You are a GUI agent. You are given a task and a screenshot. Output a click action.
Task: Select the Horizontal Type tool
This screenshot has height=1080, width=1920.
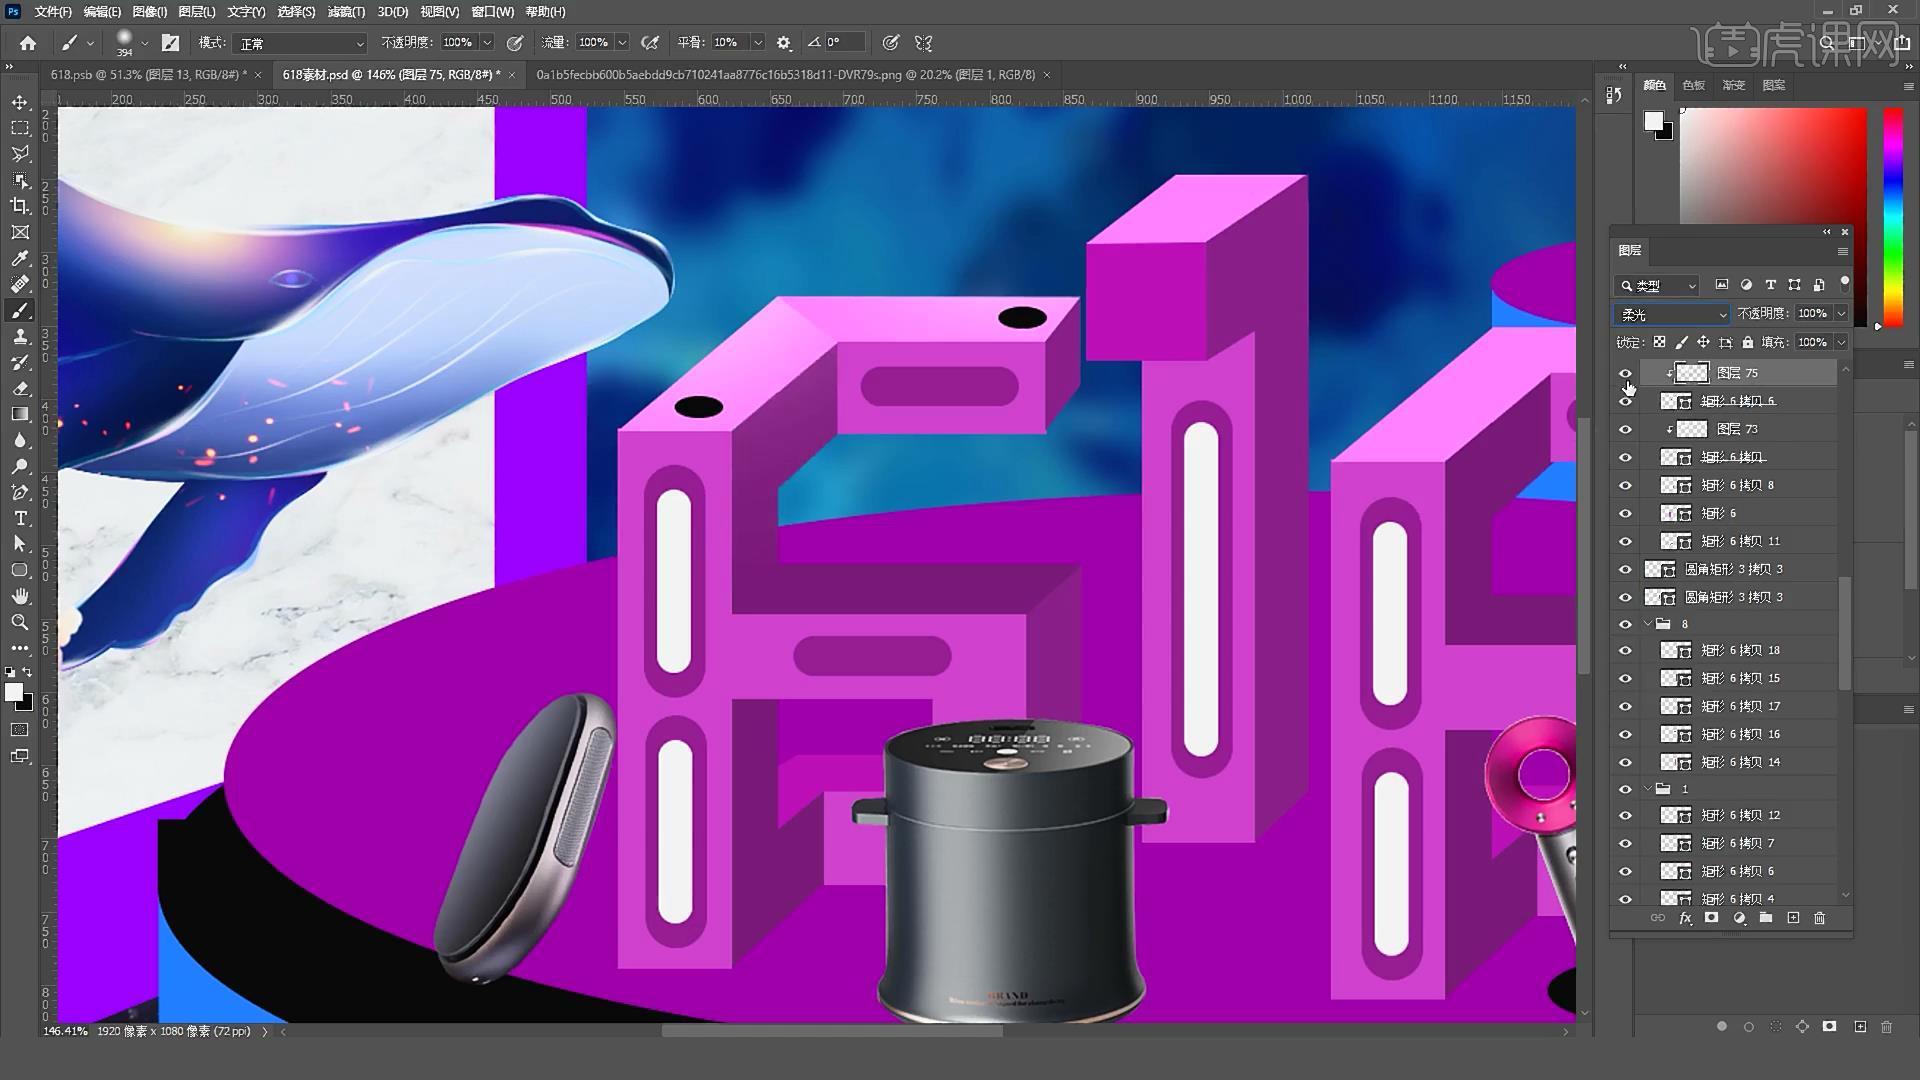coord(20,518)
